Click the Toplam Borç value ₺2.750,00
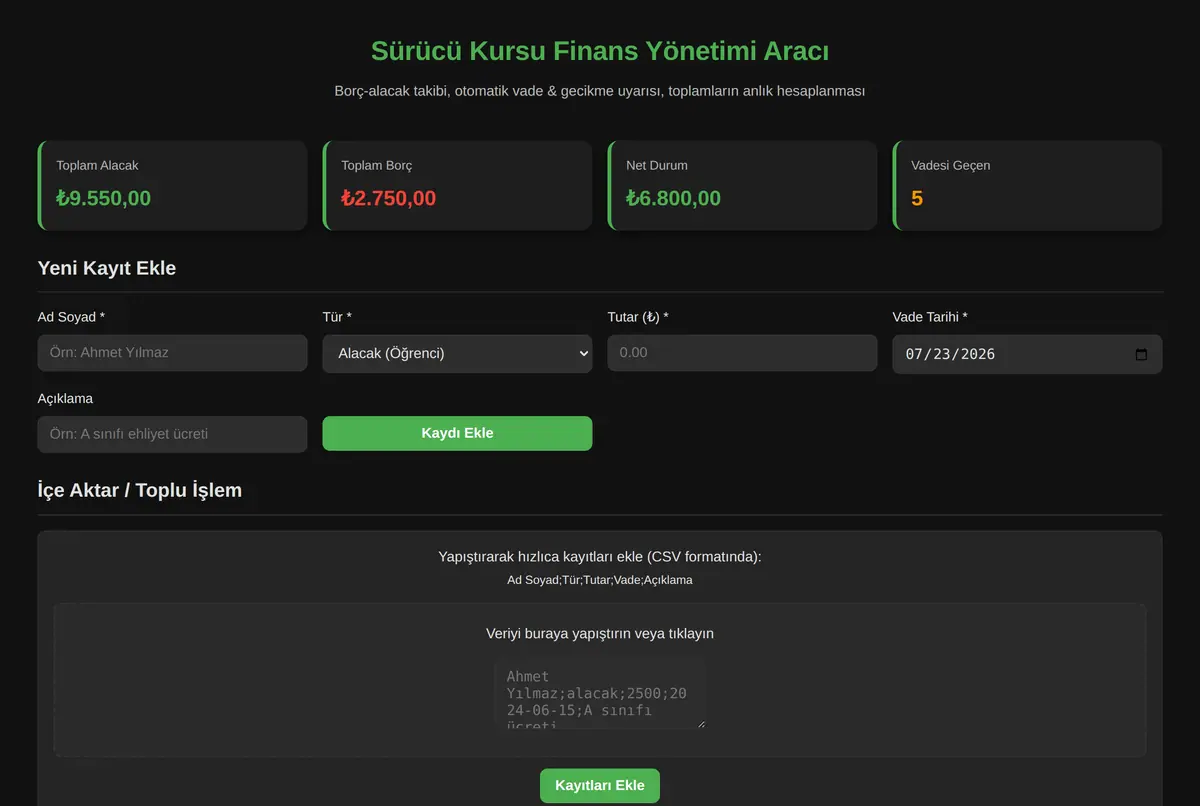The image size is (1200, 806). coord(389,198)
